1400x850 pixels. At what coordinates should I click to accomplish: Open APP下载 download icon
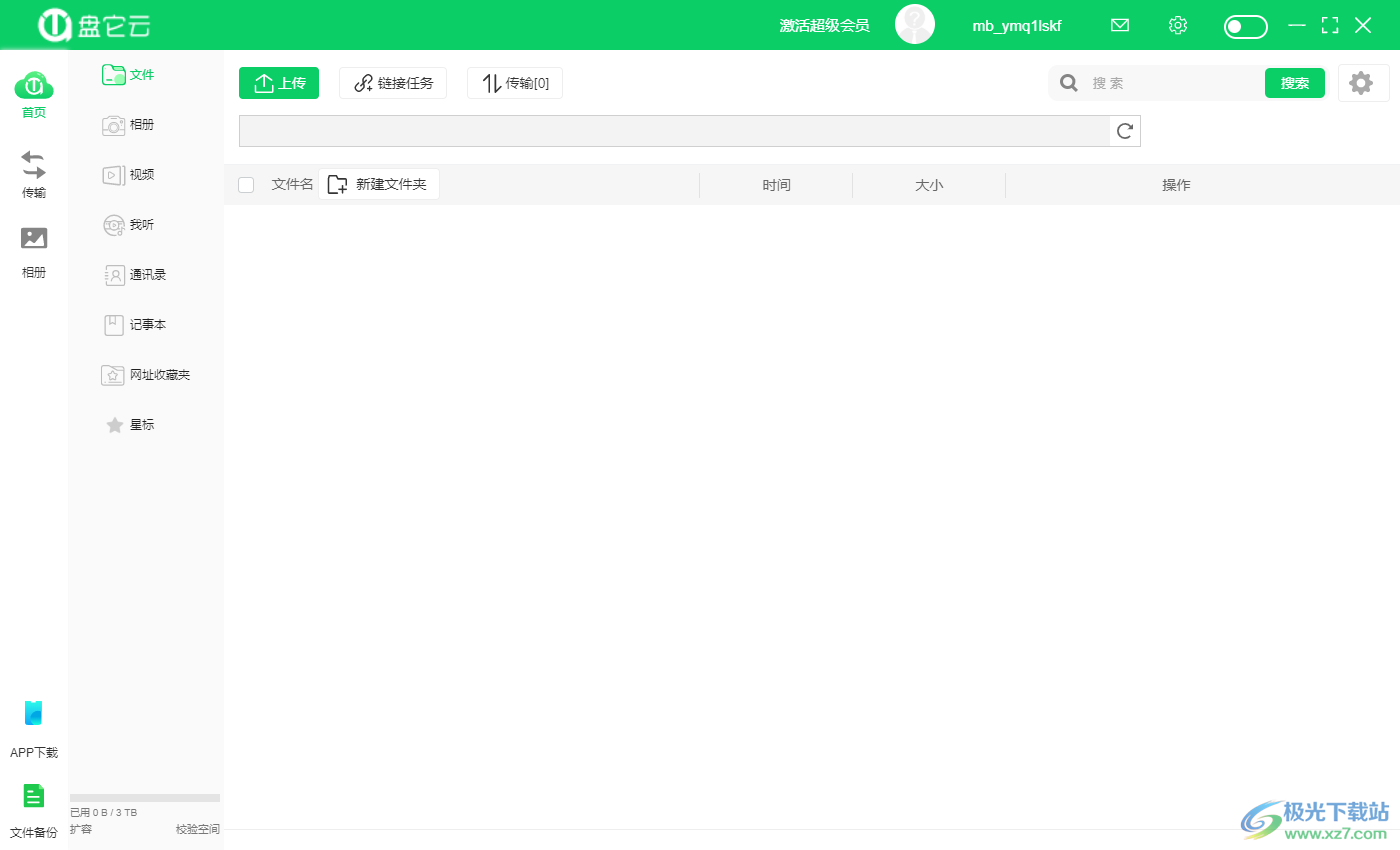tap(33, 713)
